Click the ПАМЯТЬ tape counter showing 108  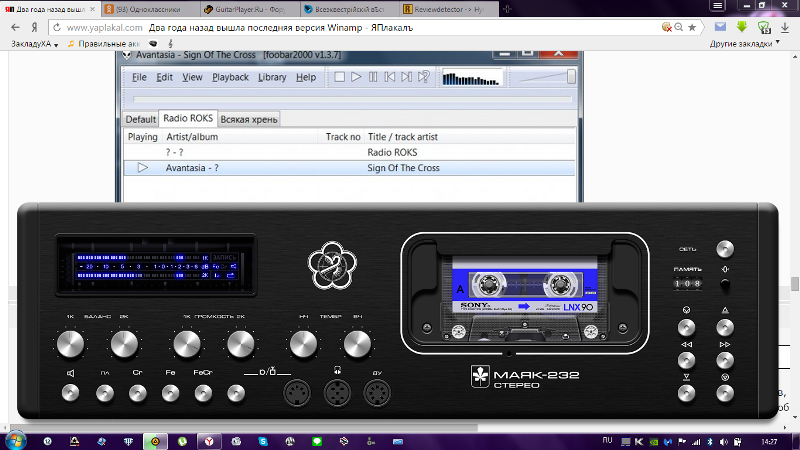(687, 284)
